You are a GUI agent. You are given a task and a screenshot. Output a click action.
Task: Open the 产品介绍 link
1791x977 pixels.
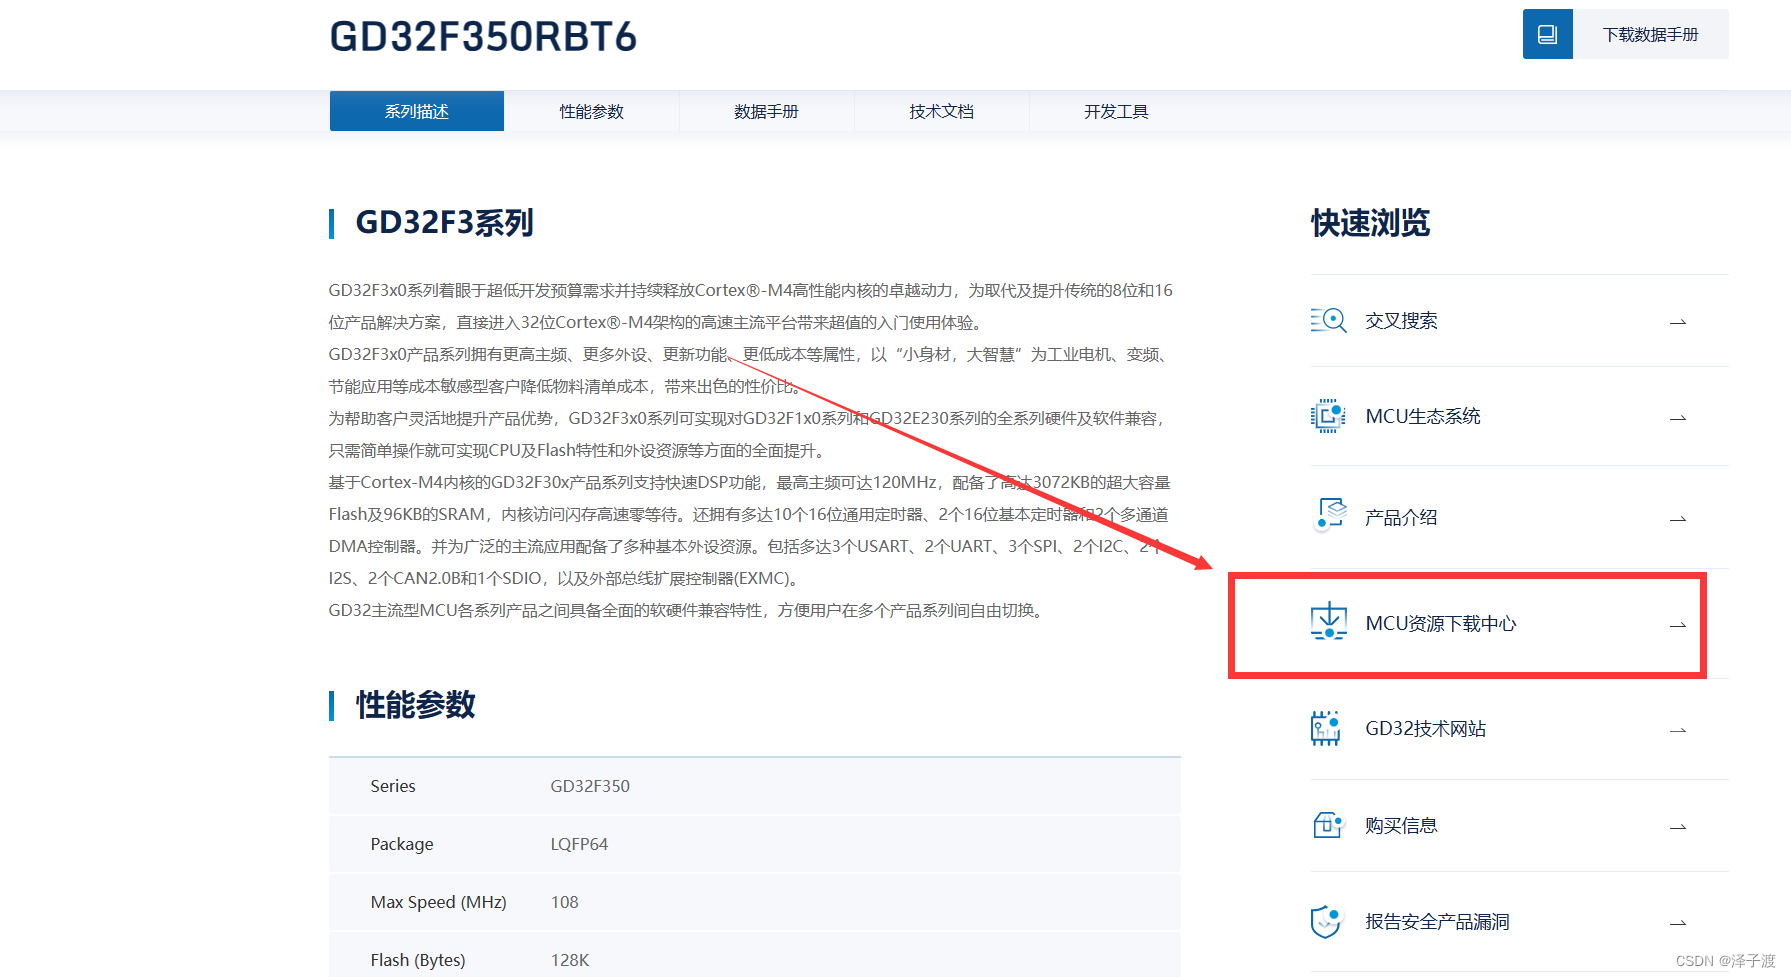(x=1401, y=517)
